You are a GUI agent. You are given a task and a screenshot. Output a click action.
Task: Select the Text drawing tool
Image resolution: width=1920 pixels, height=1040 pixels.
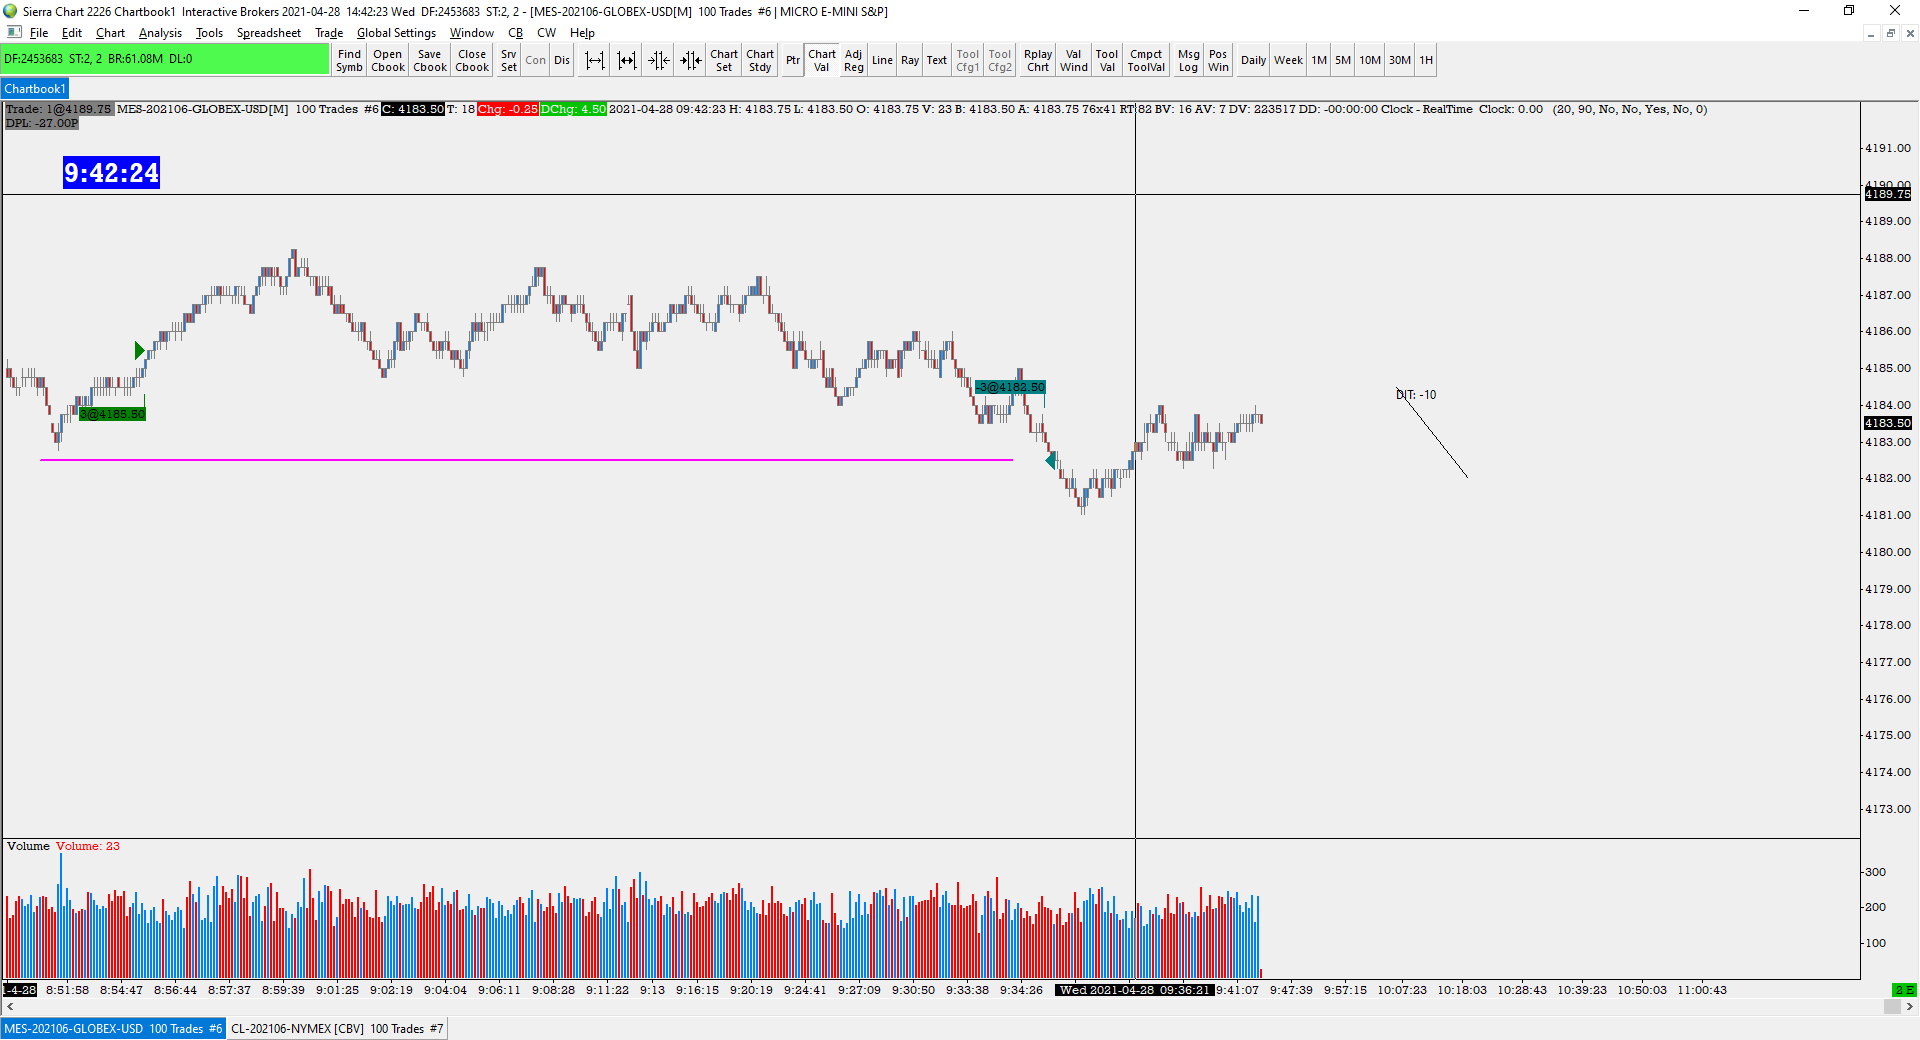pos(937,60)
